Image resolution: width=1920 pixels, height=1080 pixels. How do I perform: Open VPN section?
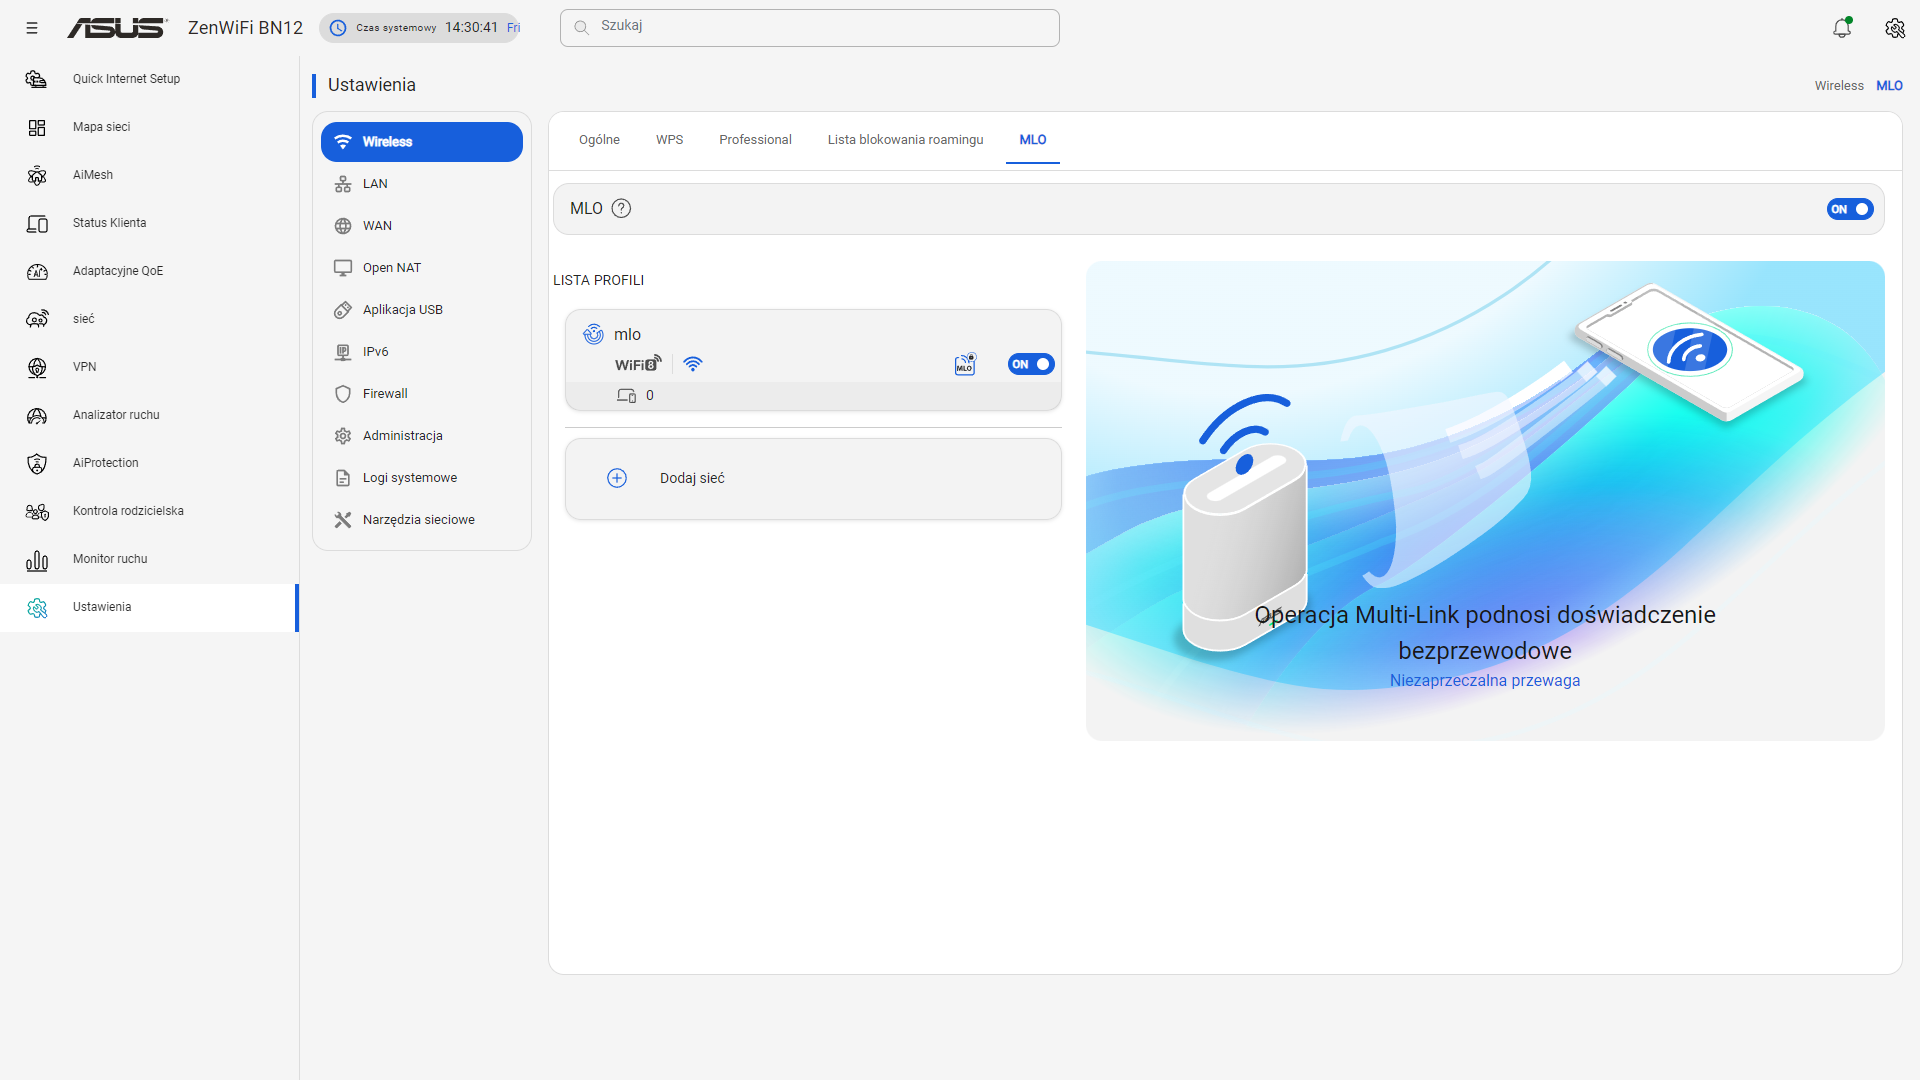point(150,367)
